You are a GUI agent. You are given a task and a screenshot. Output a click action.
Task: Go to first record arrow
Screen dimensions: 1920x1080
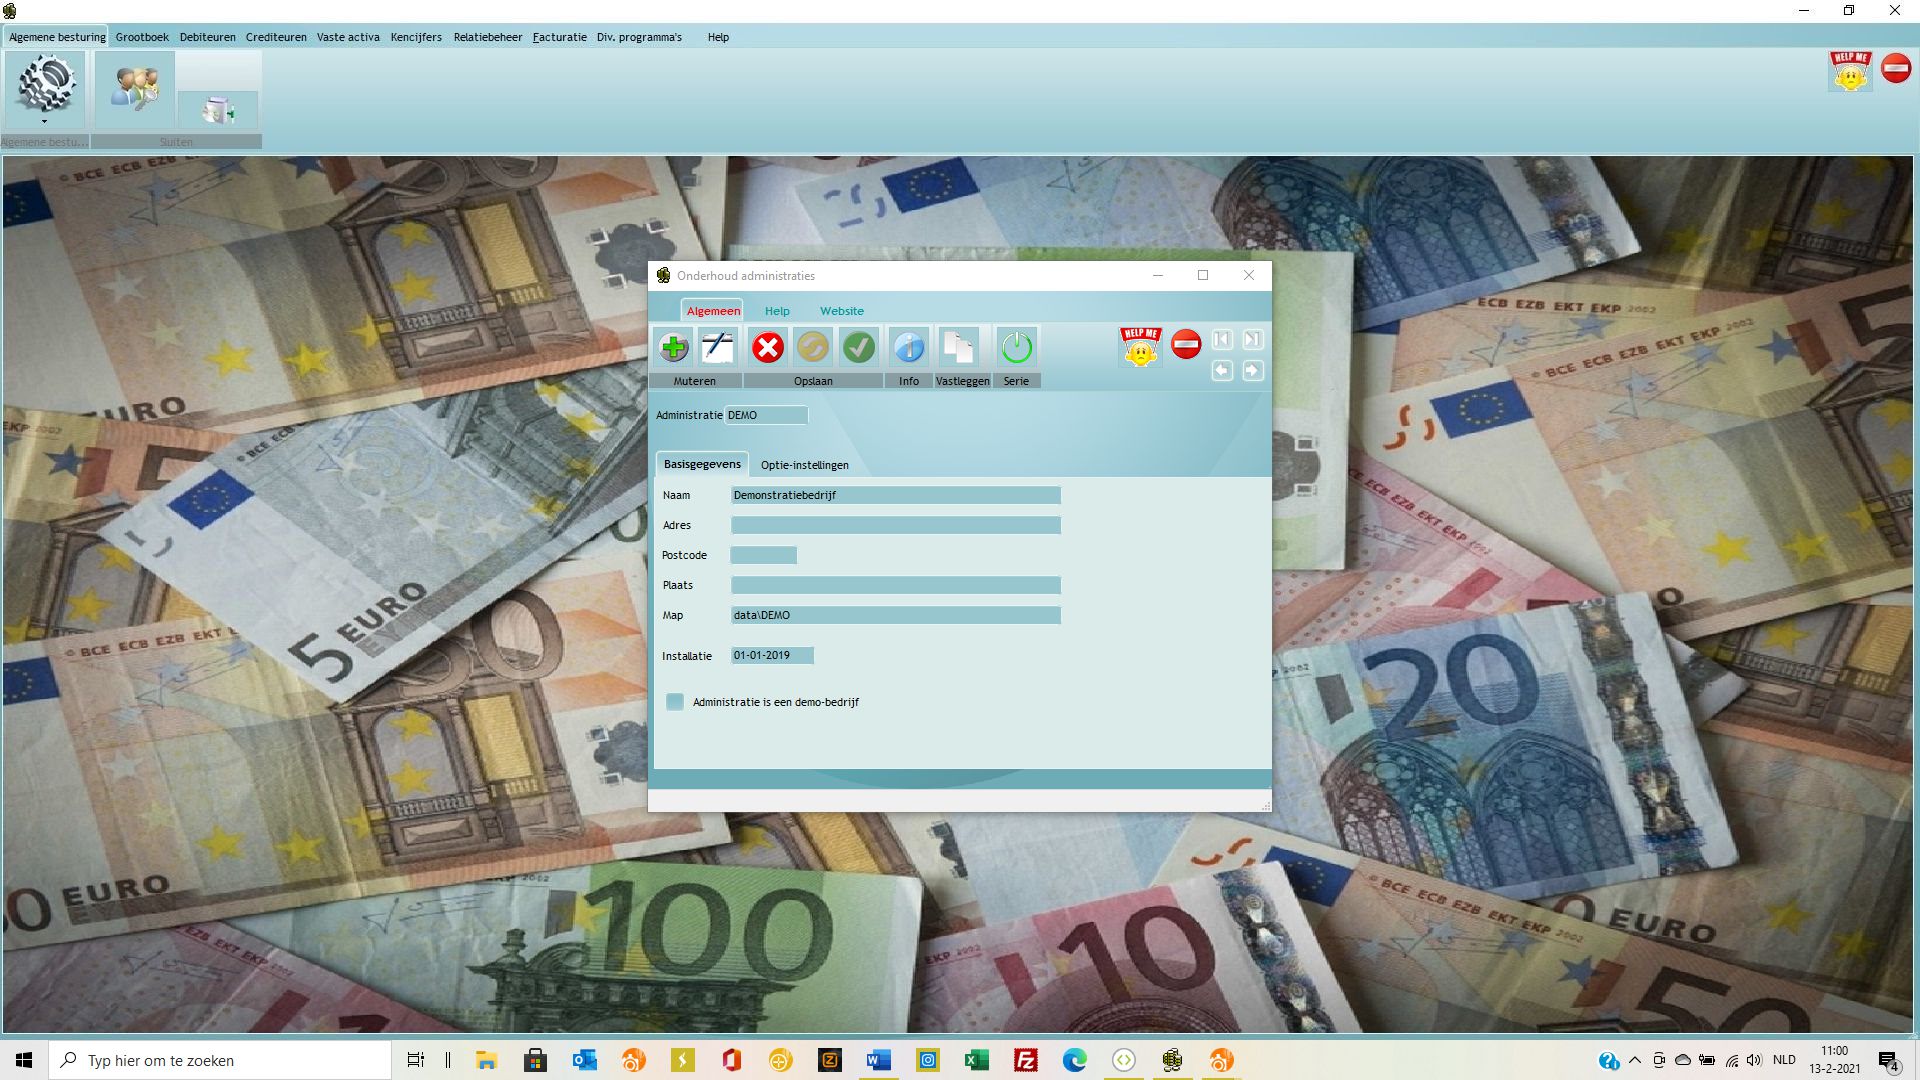point(1222,340)
